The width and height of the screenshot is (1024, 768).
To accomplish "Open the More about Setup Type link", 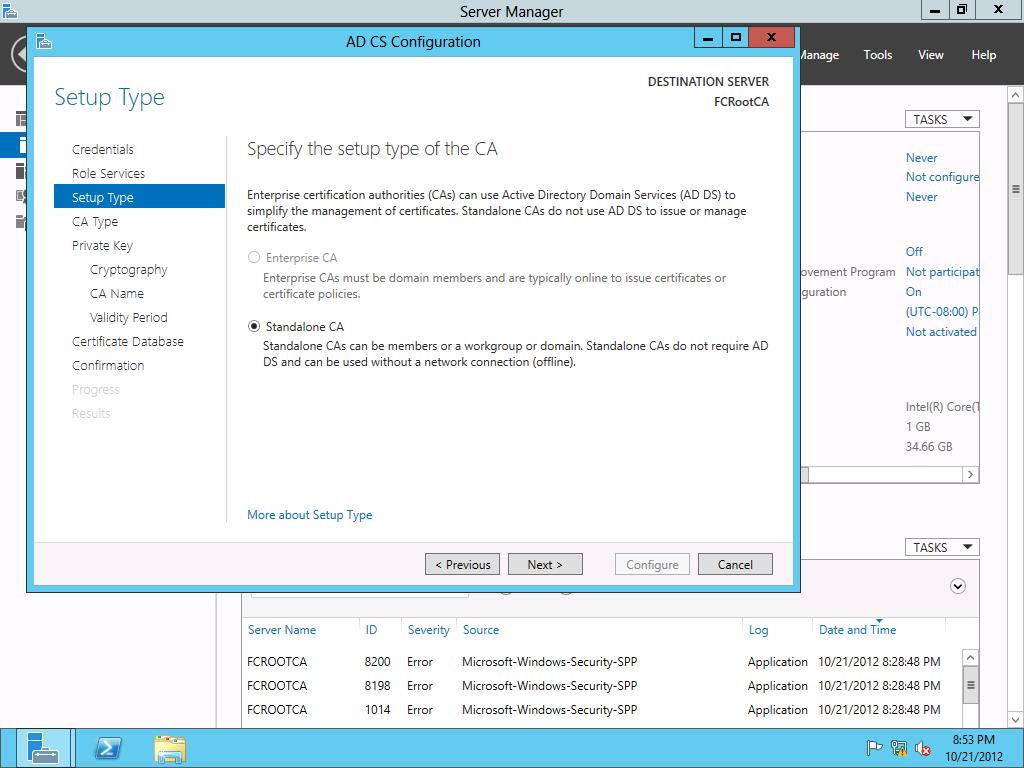I will [x=310, y=515].
